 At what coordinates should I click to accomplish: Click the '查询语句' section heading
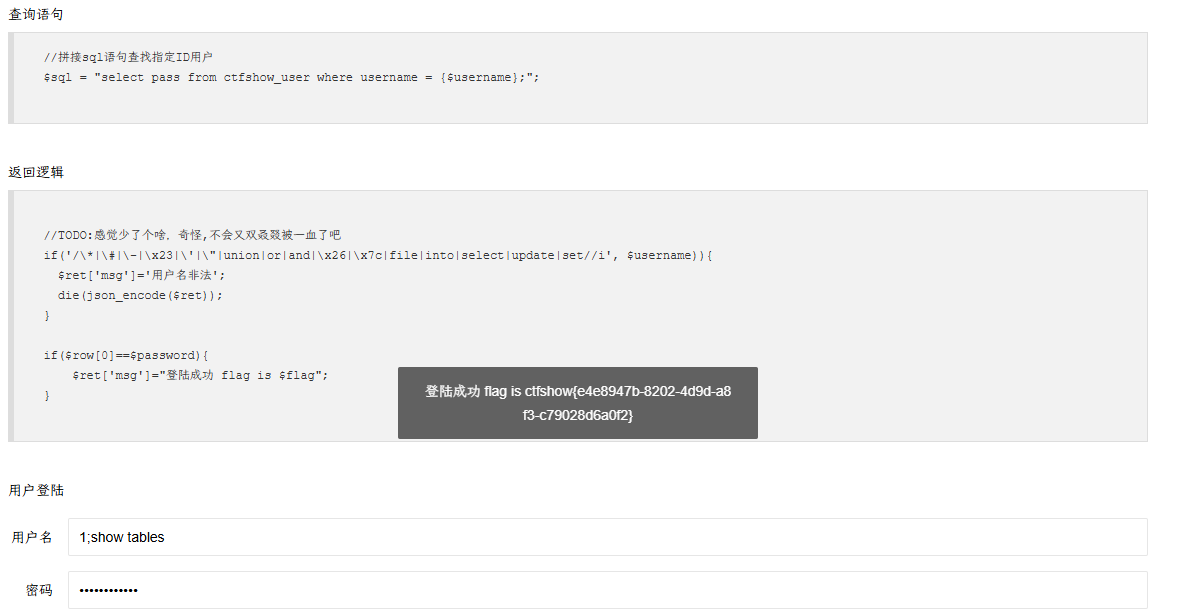click(x=36, y=14)
